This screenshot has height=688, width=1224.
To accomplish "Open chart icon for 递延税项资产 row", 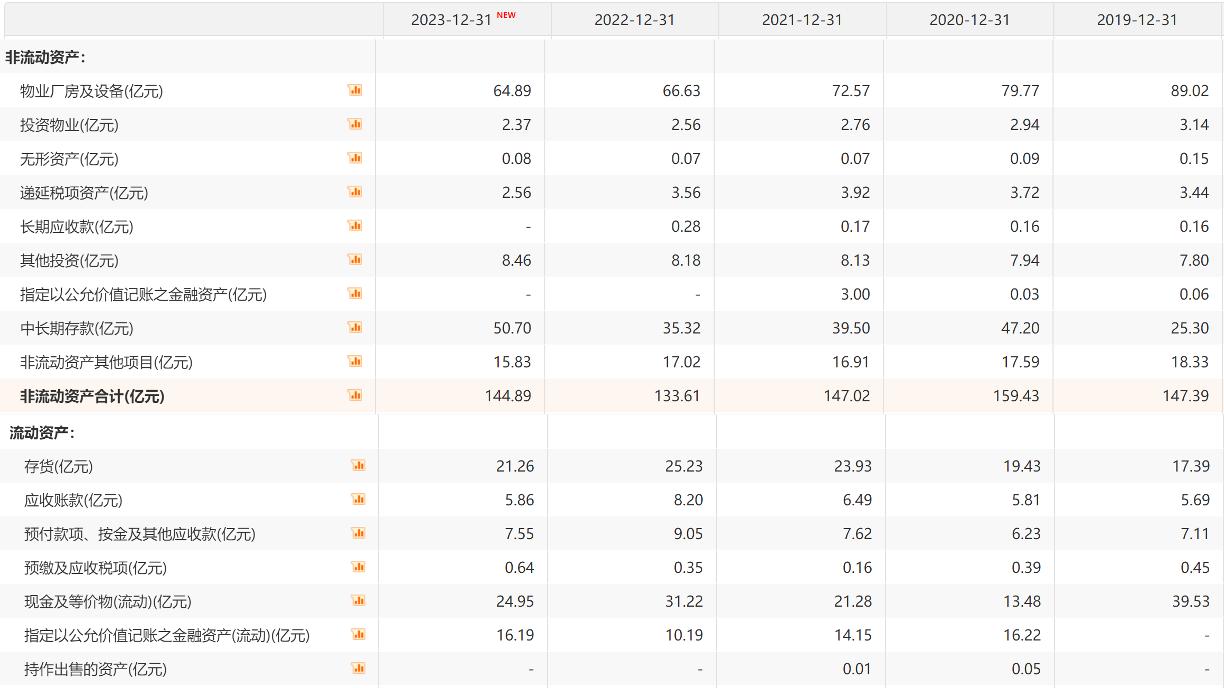I will tap(355, 192).
